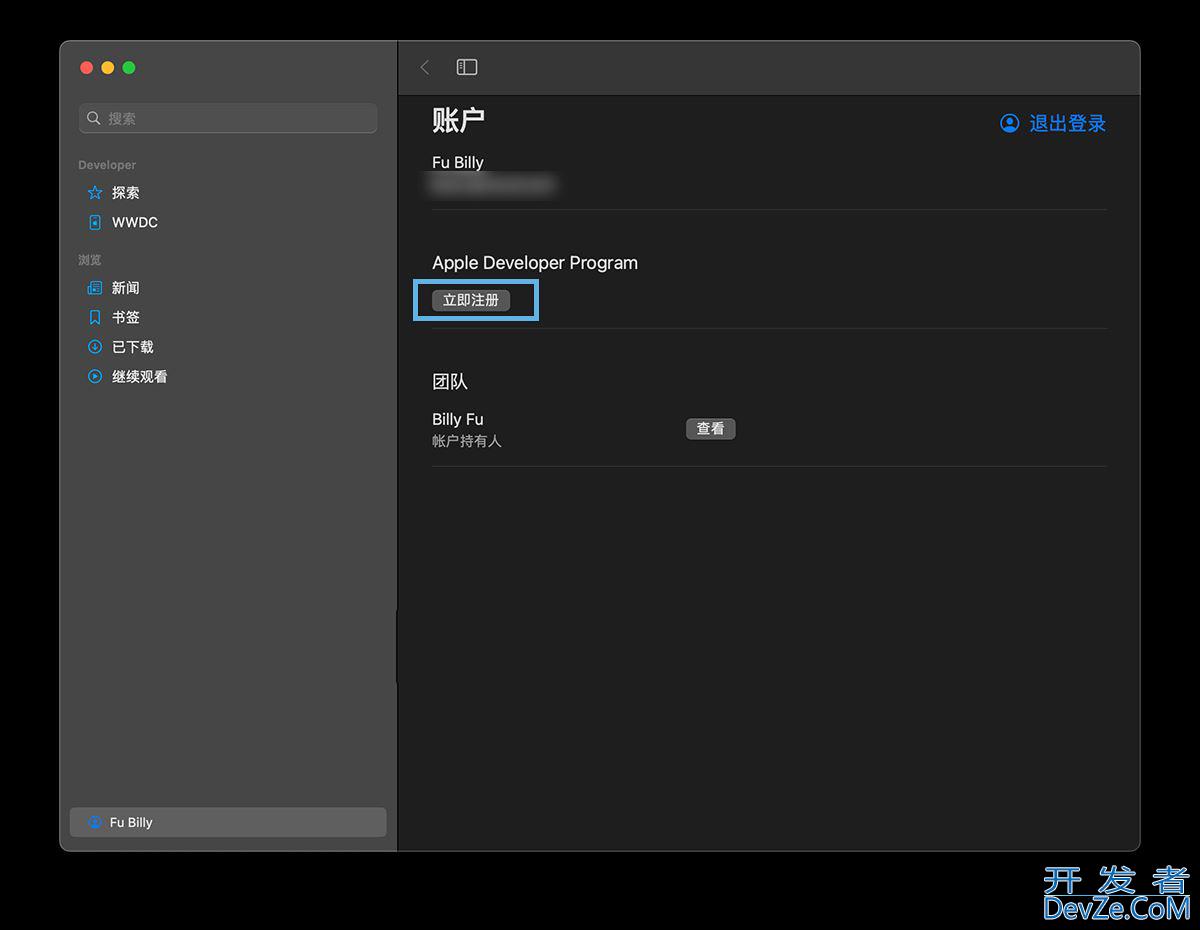This screenshot has height=930, width=1200.
Task: Click the Apple Developer Program heading
Action: click(x=535, y=263)
